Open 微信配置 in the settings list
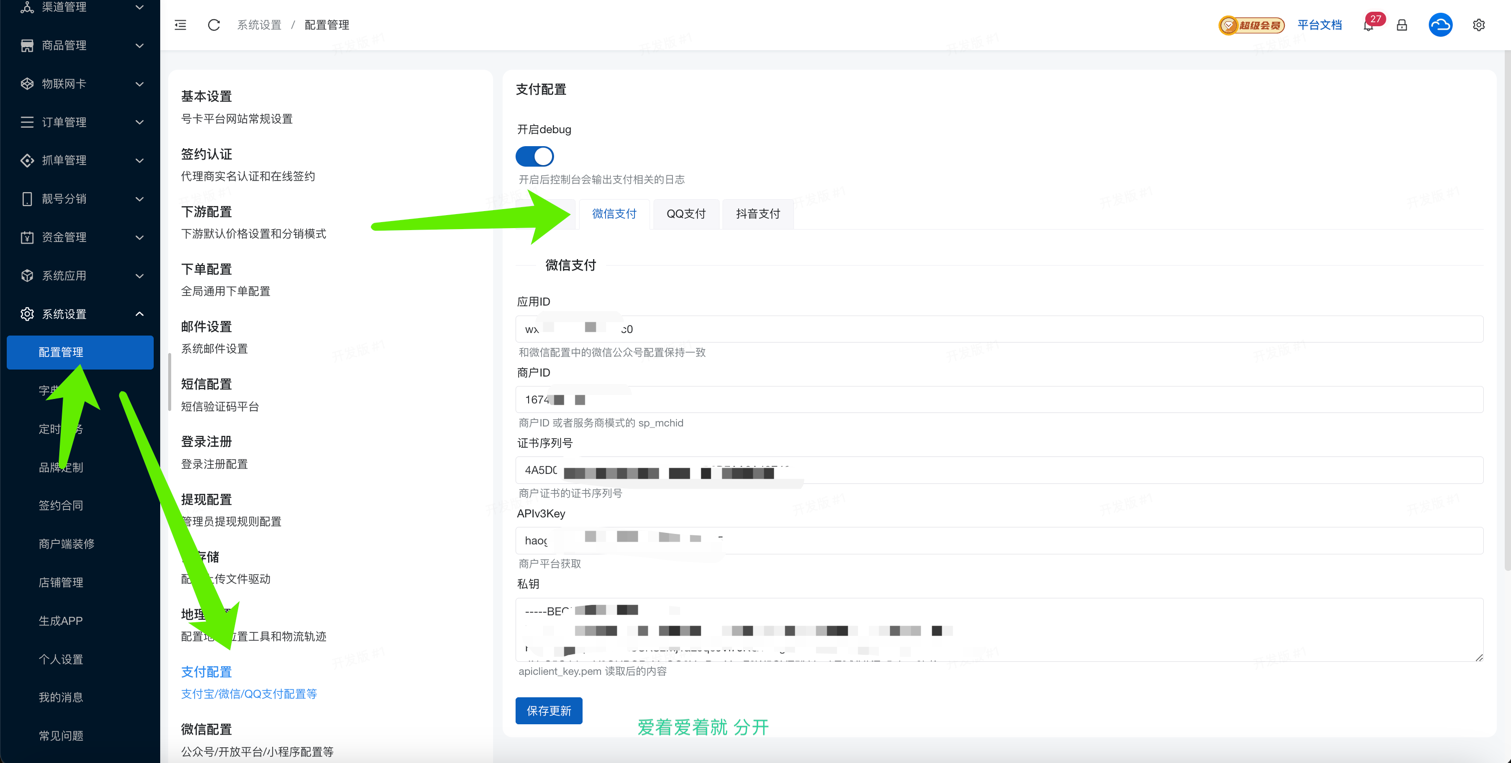This screenshot has height=763, width=1511. tap(206, 730)
